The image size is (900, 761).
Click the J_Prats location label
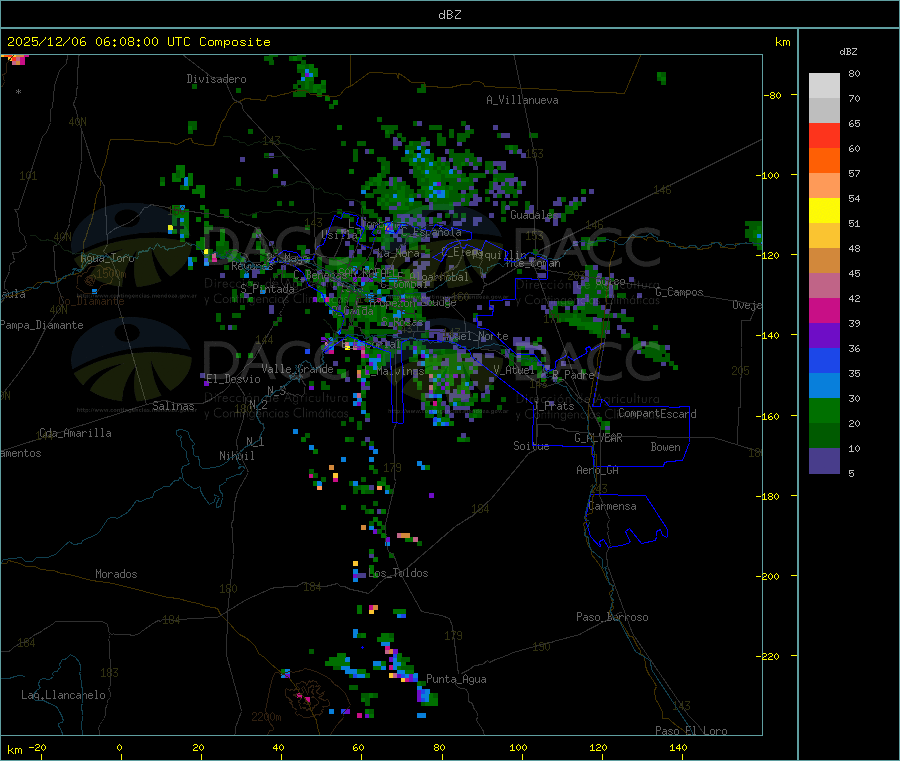(x=554, y=406)
